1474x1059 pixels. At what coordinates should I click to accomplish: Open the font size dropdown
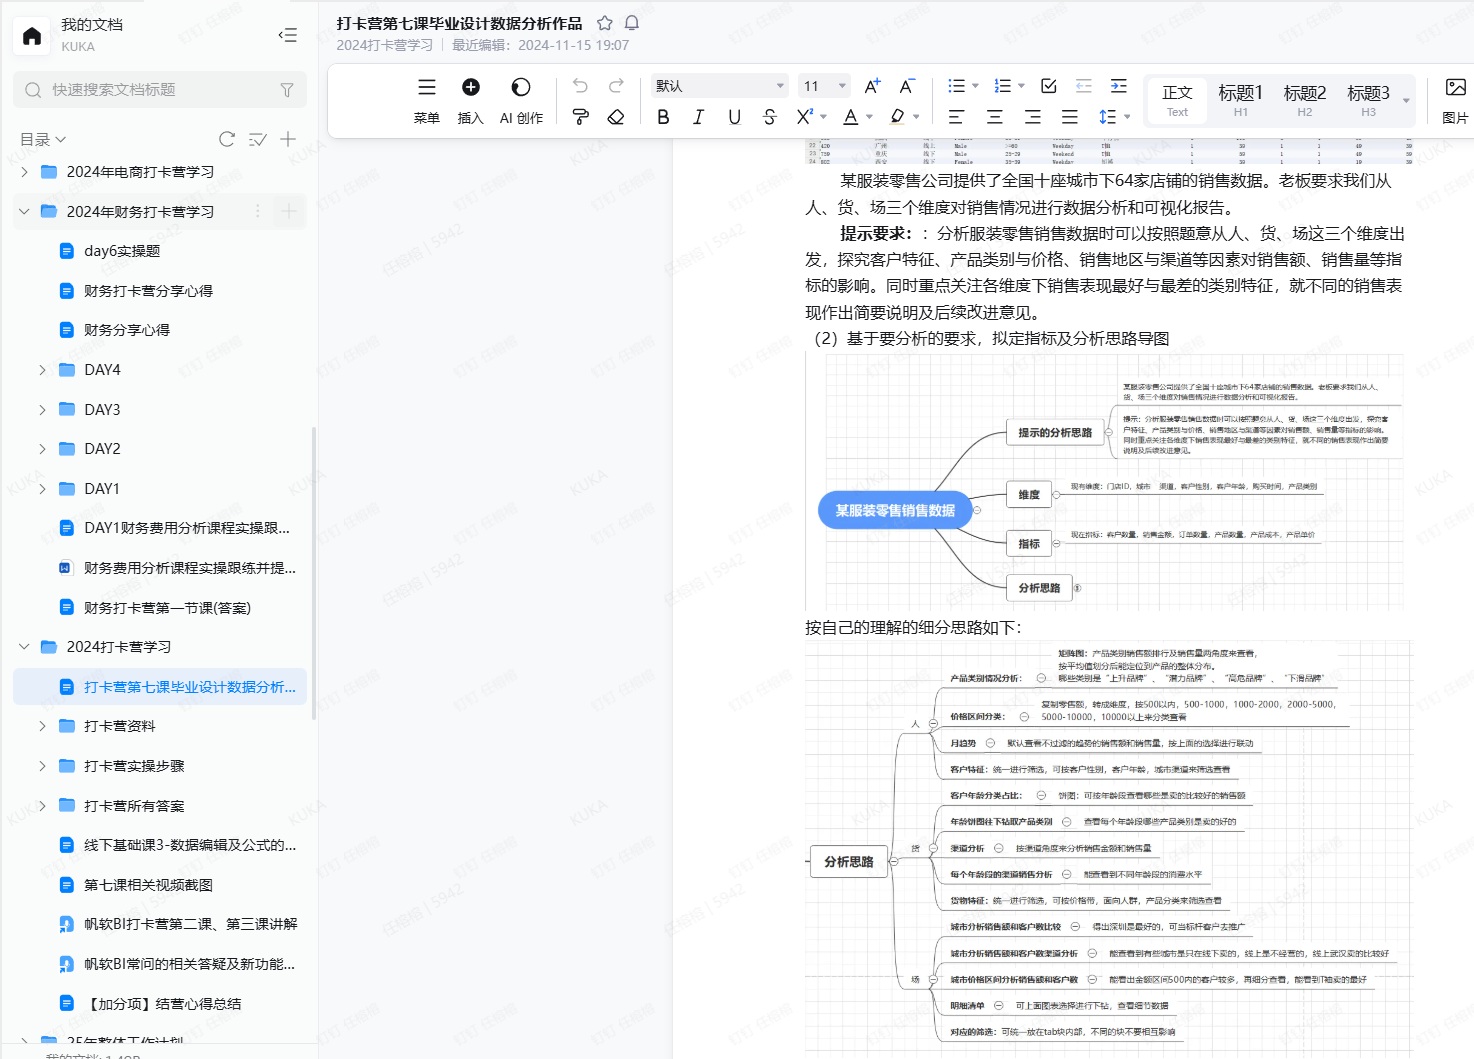(824, 86)
